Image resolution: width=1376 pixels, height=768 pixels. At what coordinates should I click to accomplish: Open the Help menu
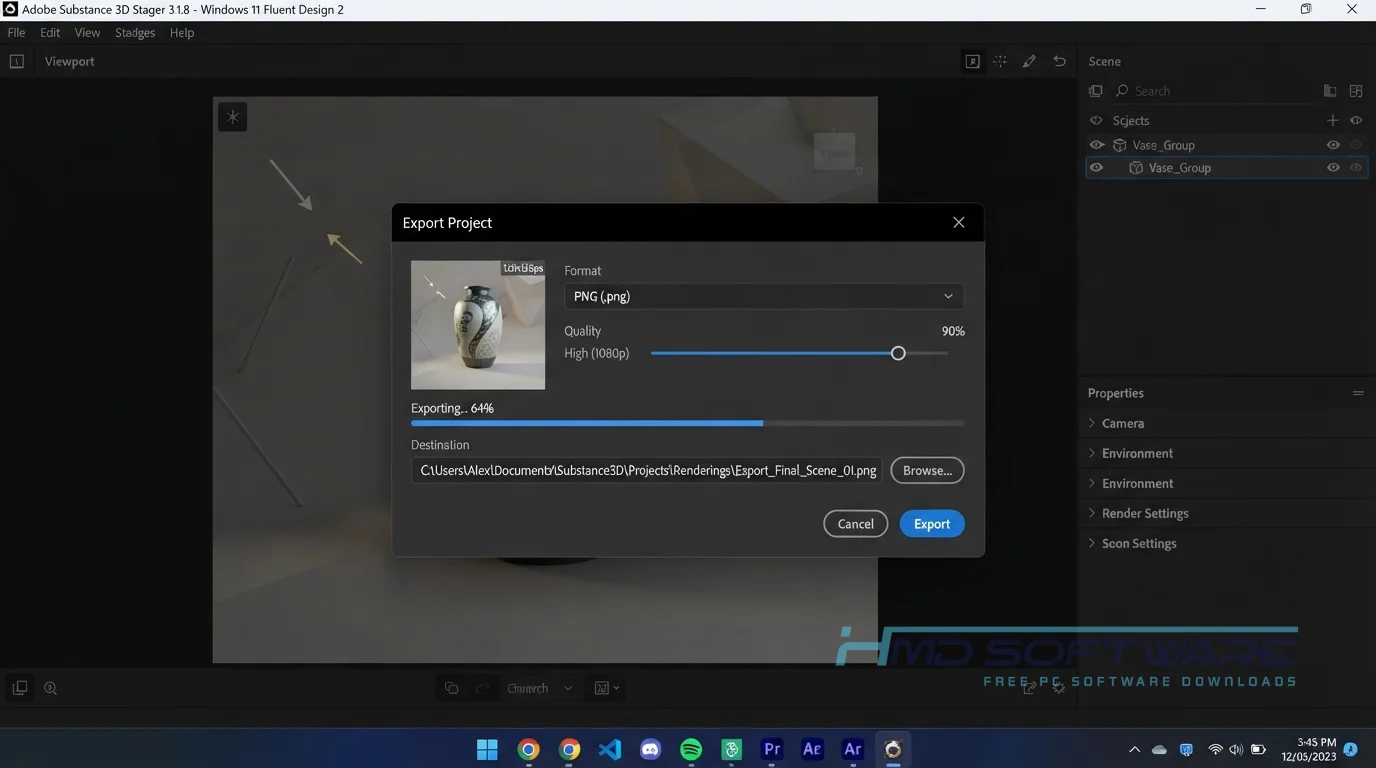(x=182, y=33)
